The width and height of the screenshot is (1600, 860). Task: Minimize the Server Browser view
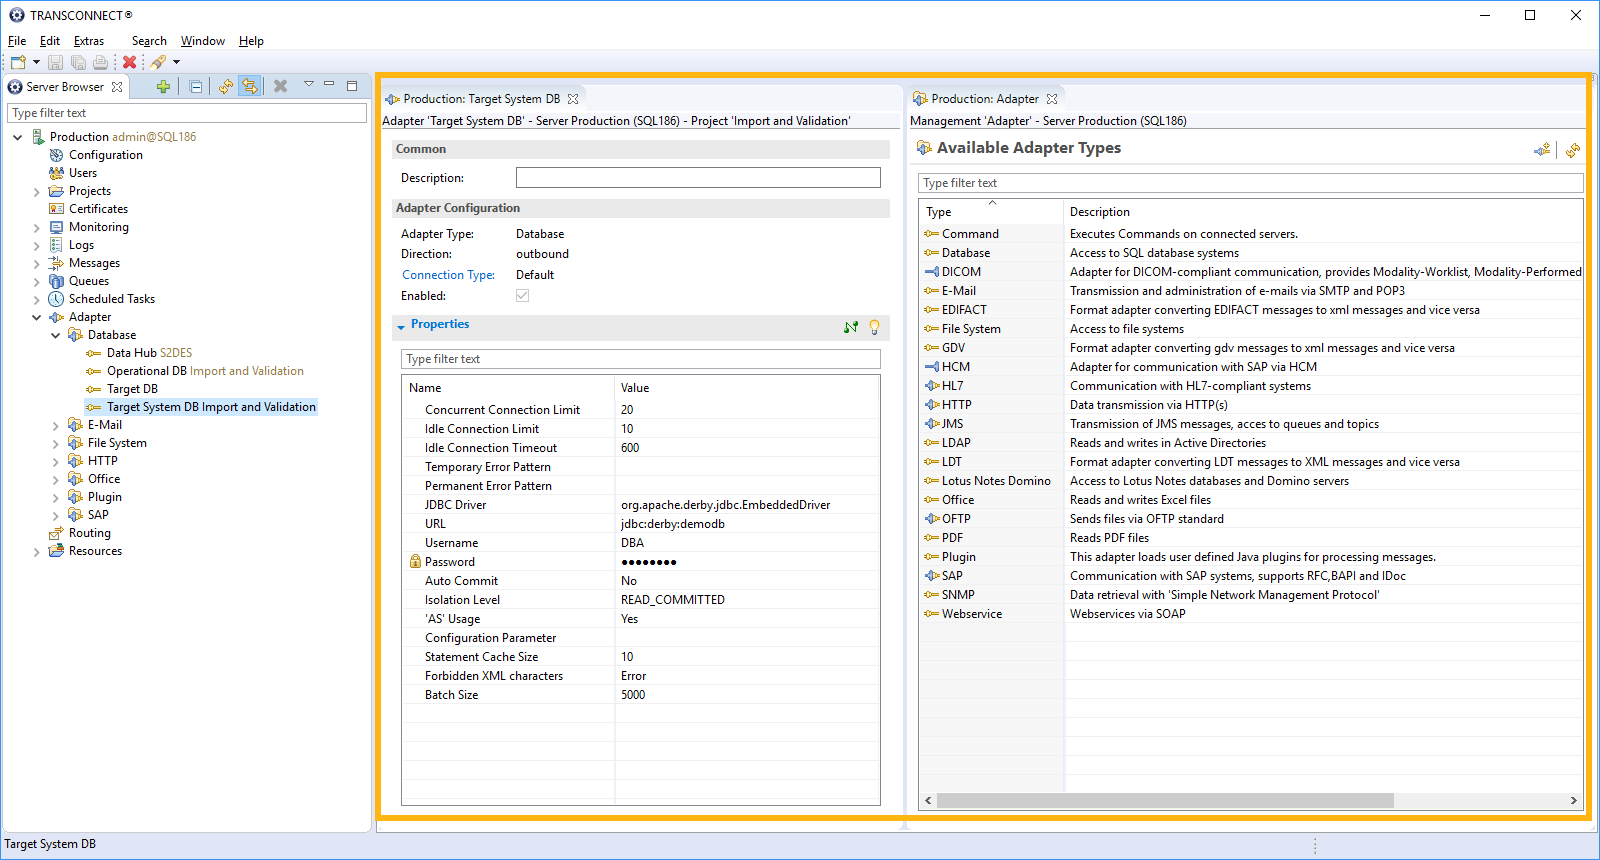click(x=329, y=85)
